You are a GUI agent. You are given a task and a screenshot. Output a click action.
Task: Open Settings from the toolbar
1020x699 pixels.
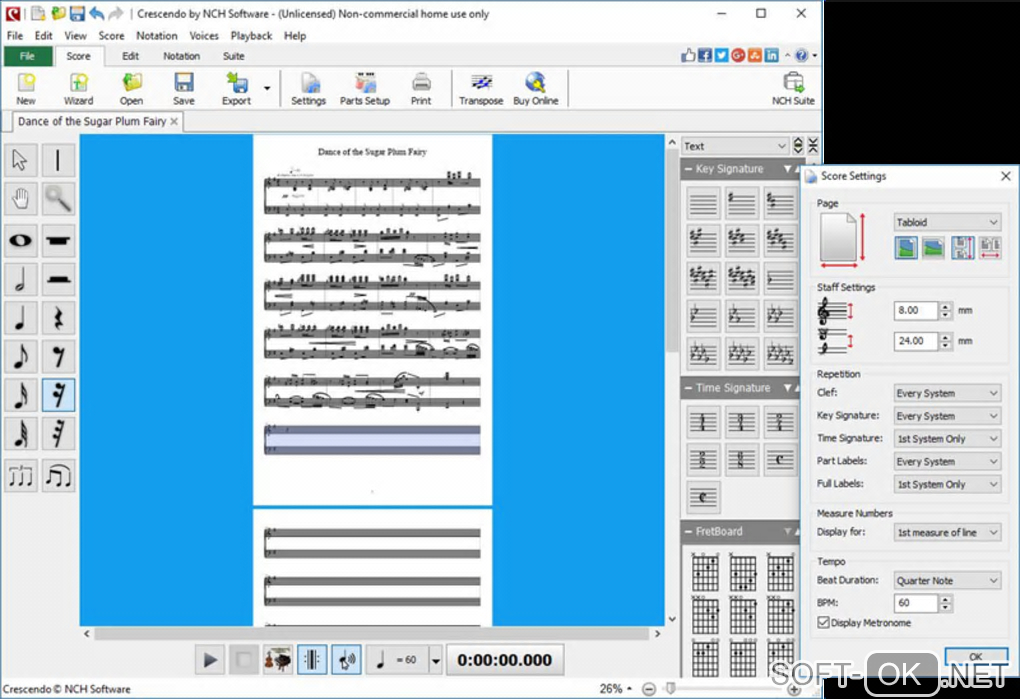(x=308, y=89)
